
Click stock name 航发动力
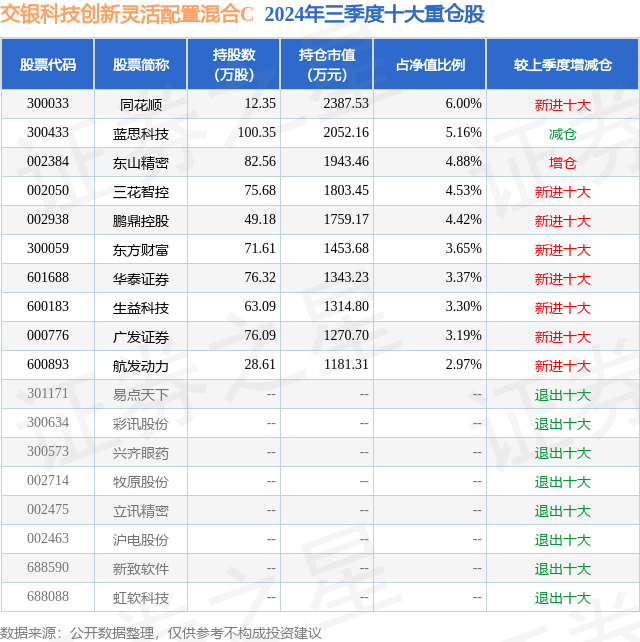(141, 366)
